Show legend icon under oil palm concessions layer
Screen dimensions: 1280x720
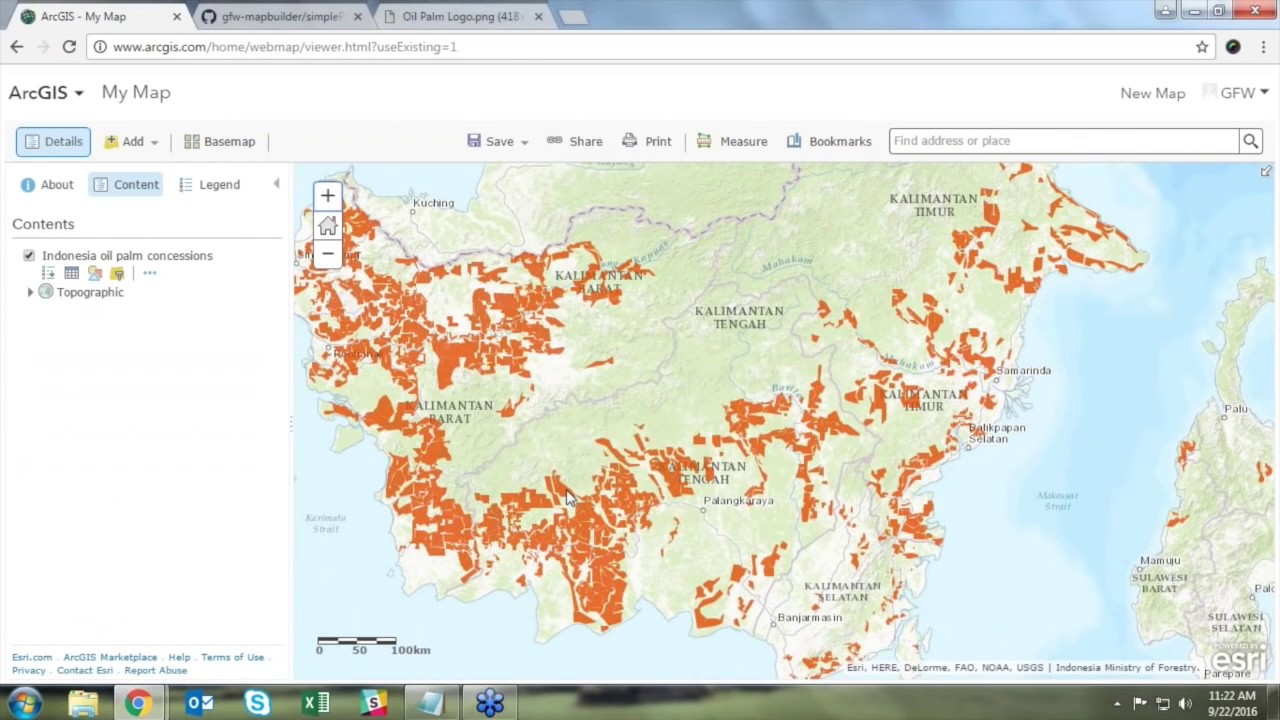(x=48, y=273)
